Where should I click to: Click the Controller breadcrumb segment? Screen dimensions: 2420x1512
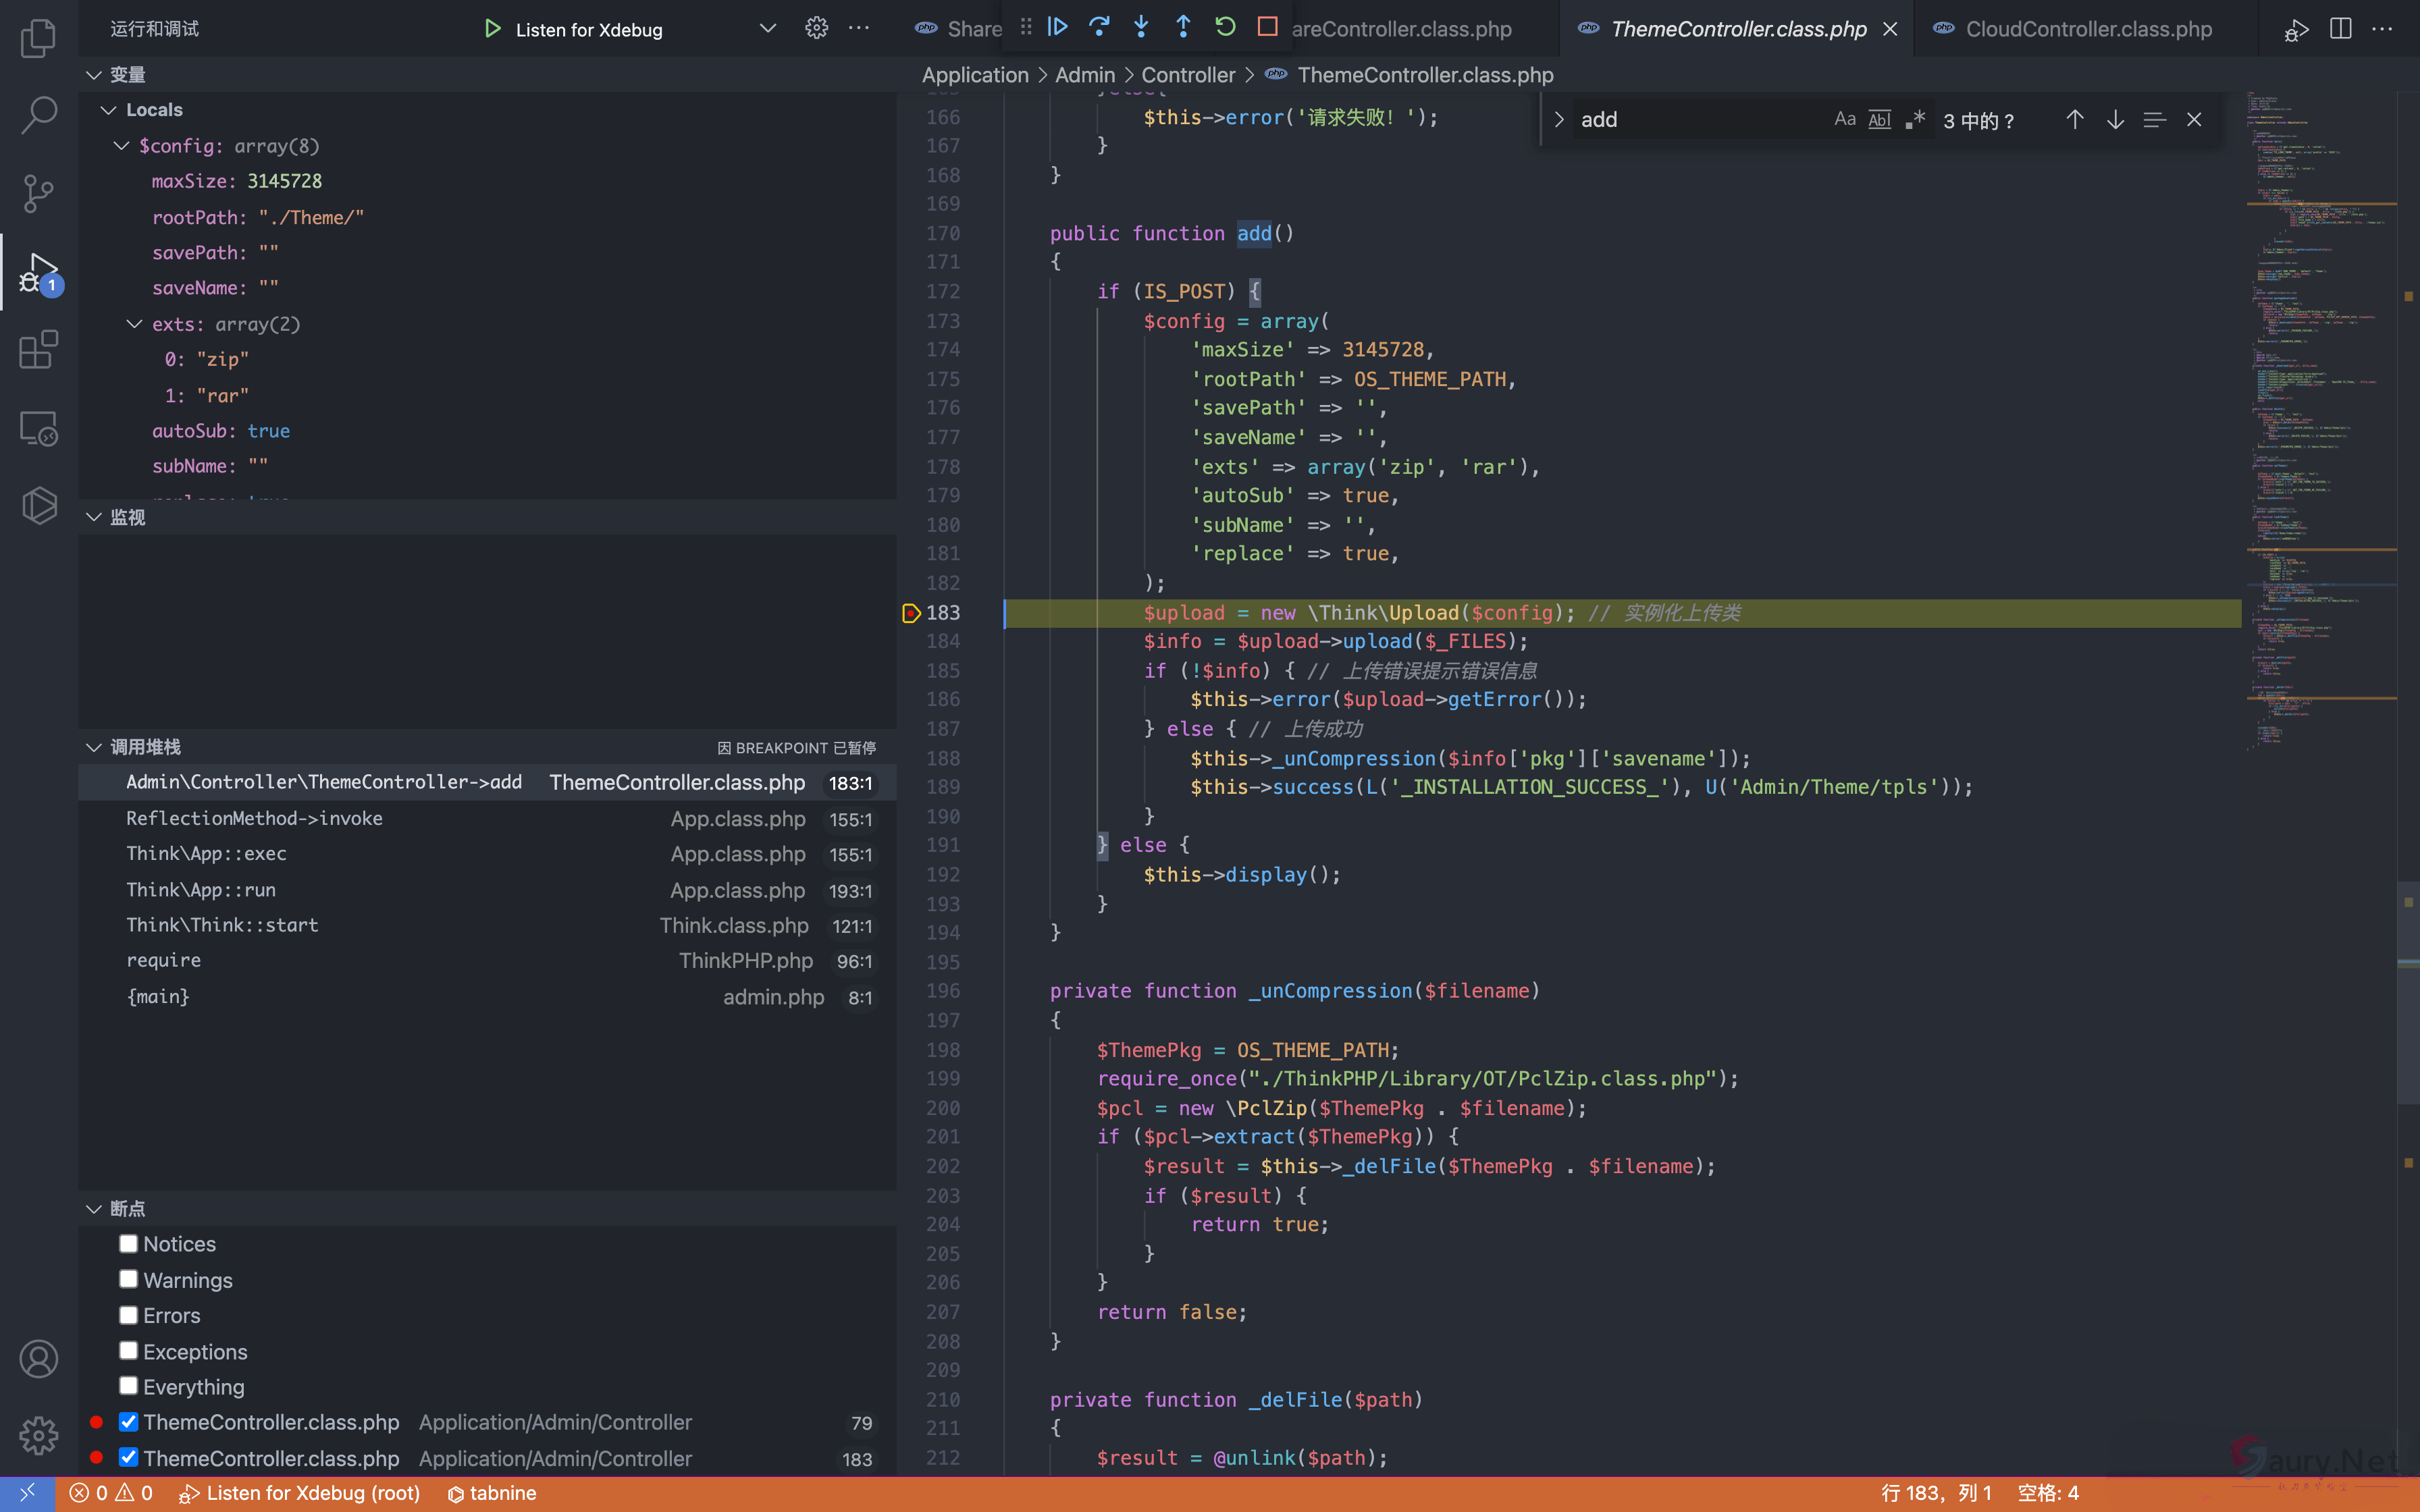point(1187,75)
